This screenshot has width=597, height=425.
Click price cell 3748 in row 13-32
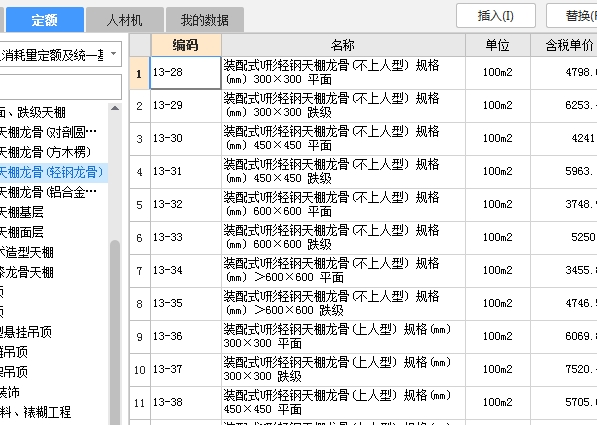tap(564, 205)
